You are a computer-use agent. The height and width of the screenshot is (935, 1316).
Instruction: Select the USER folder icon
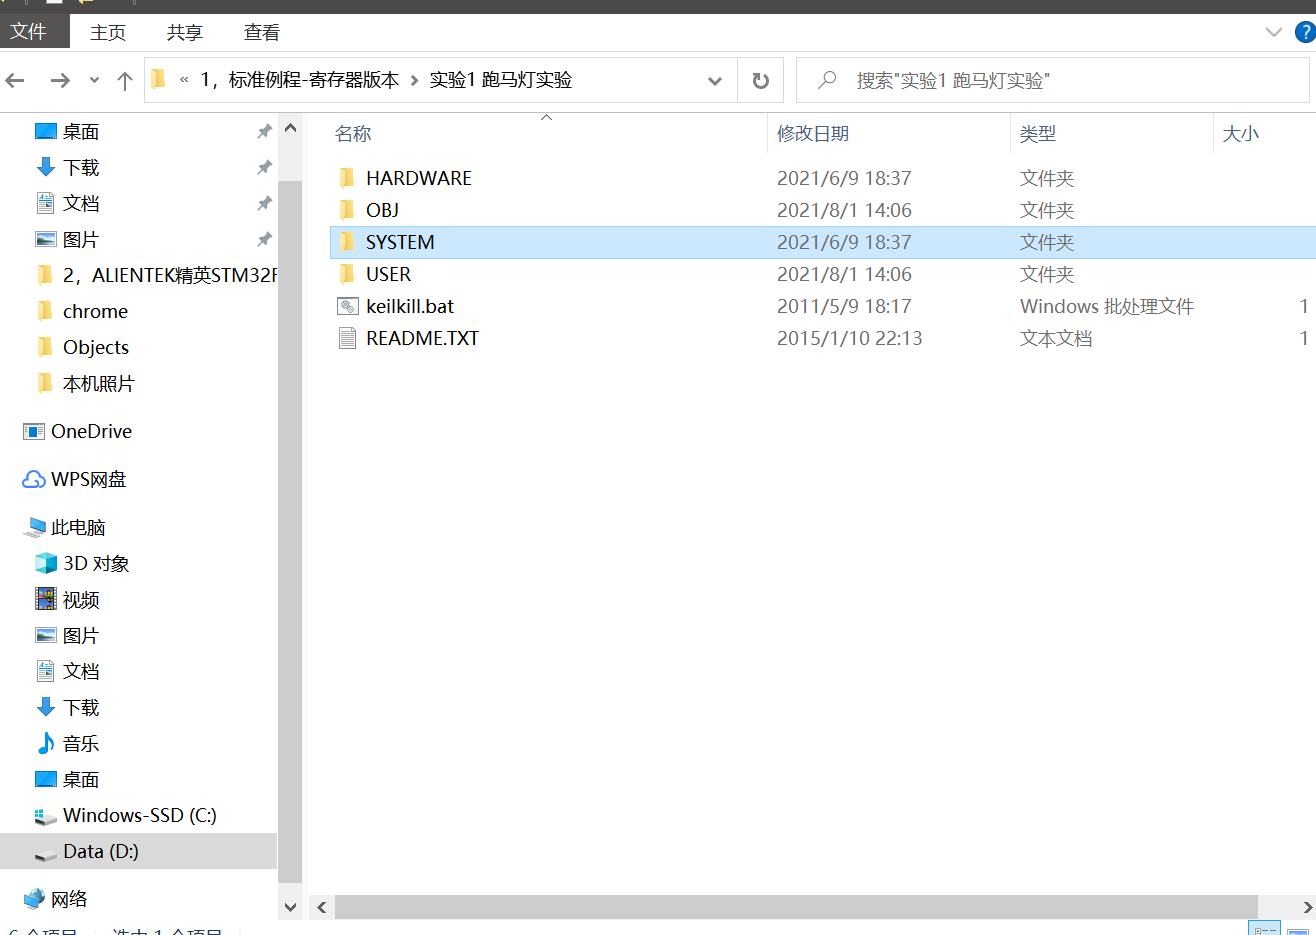tap(347, 274)
